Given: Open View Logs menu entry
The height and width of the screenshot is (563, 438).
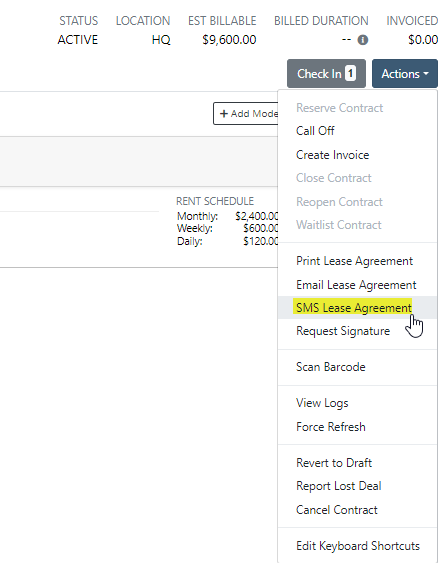Looking at the screenshot, I should click(x=357, y=403).
